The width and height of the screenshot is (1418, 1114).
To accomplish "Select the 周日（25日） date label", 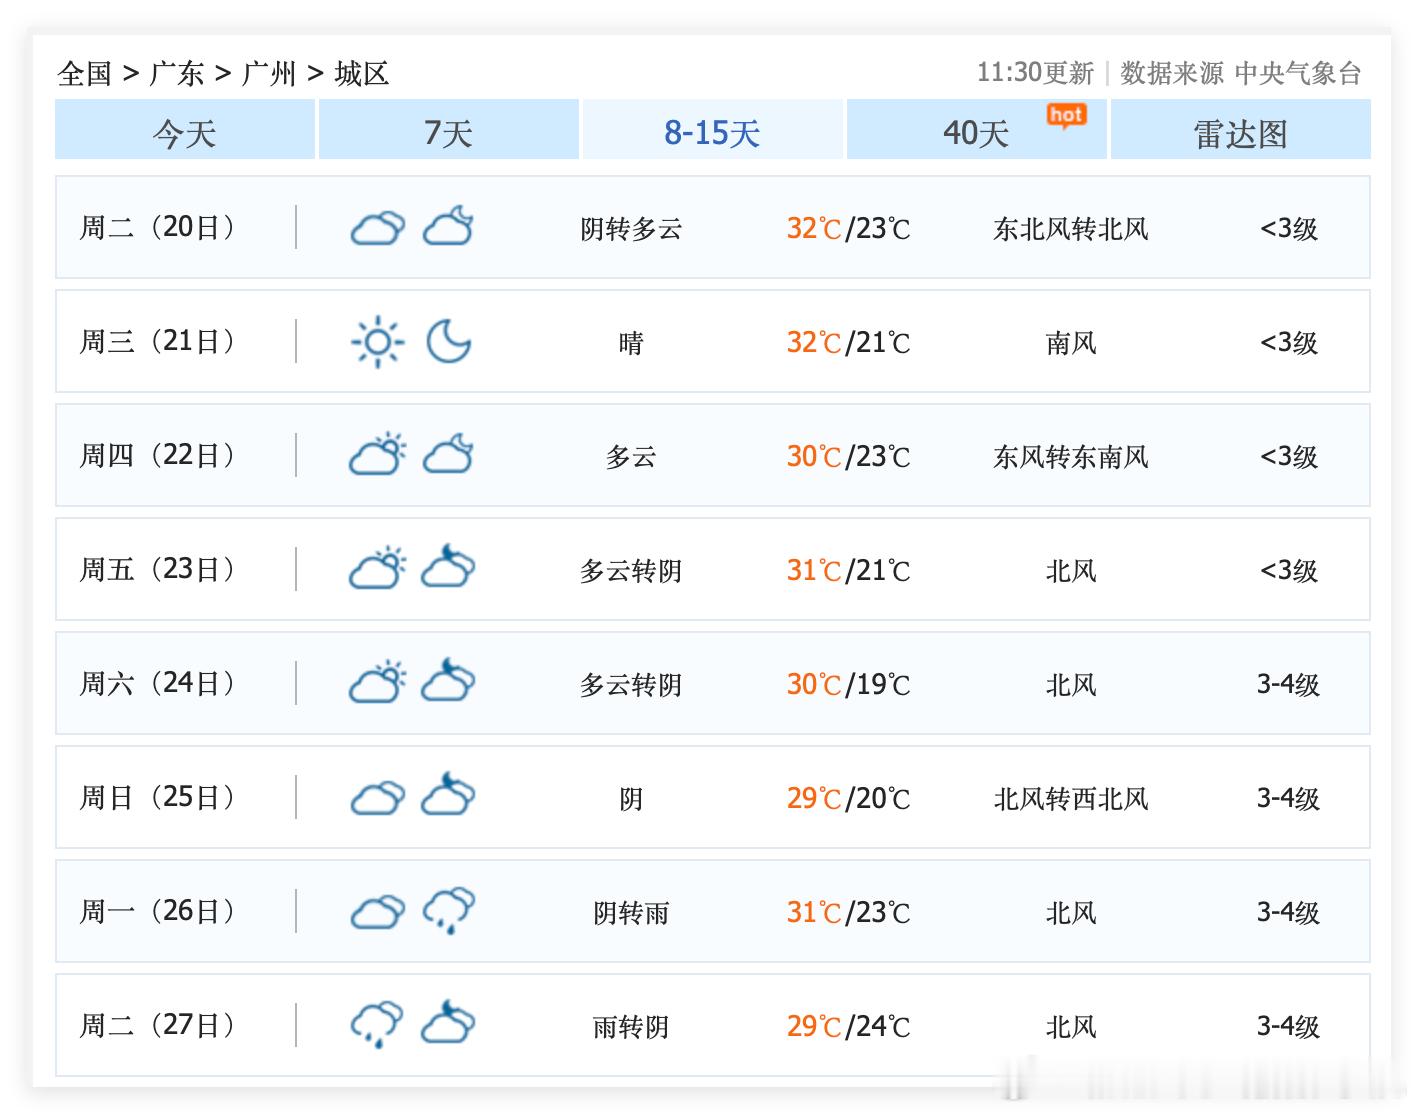I will click(x=157, y=797).
